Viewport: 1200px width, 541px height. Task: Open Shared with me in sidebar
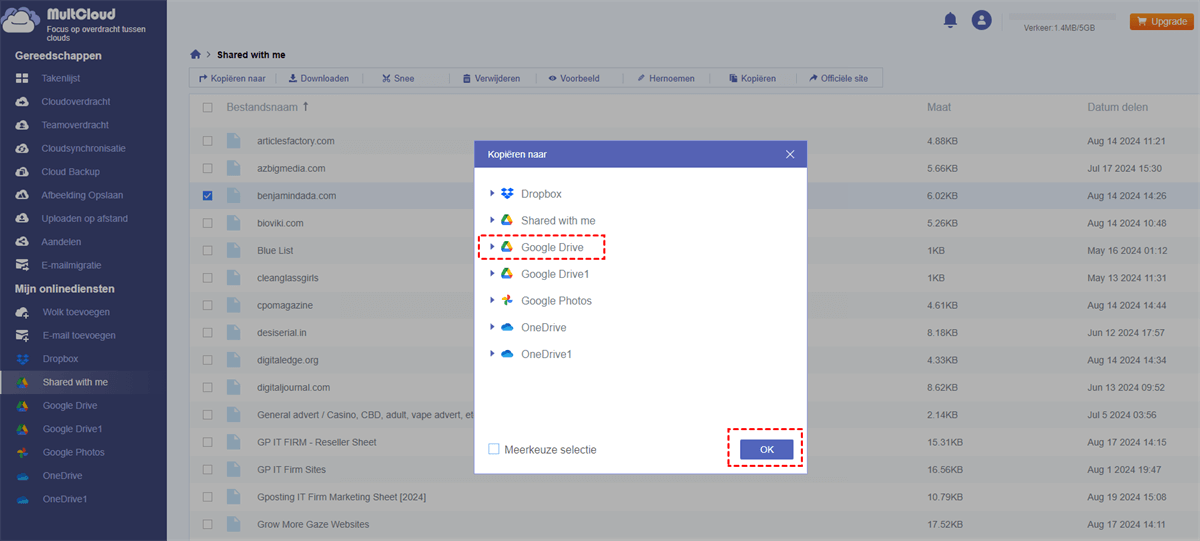(76, 382)
